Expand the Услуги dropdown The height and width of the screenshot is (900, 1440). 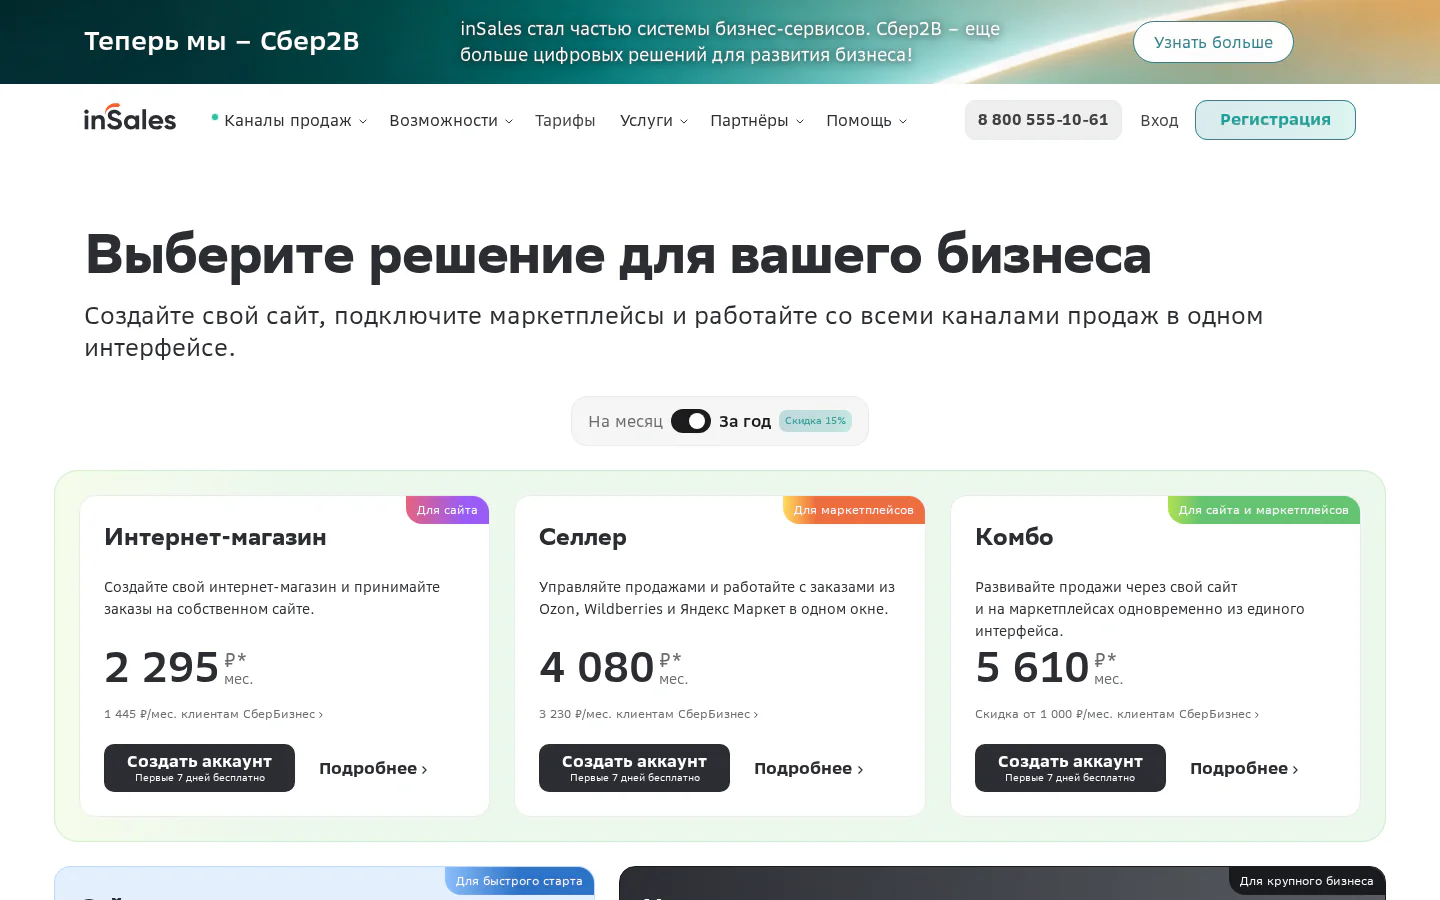(654, 121)
